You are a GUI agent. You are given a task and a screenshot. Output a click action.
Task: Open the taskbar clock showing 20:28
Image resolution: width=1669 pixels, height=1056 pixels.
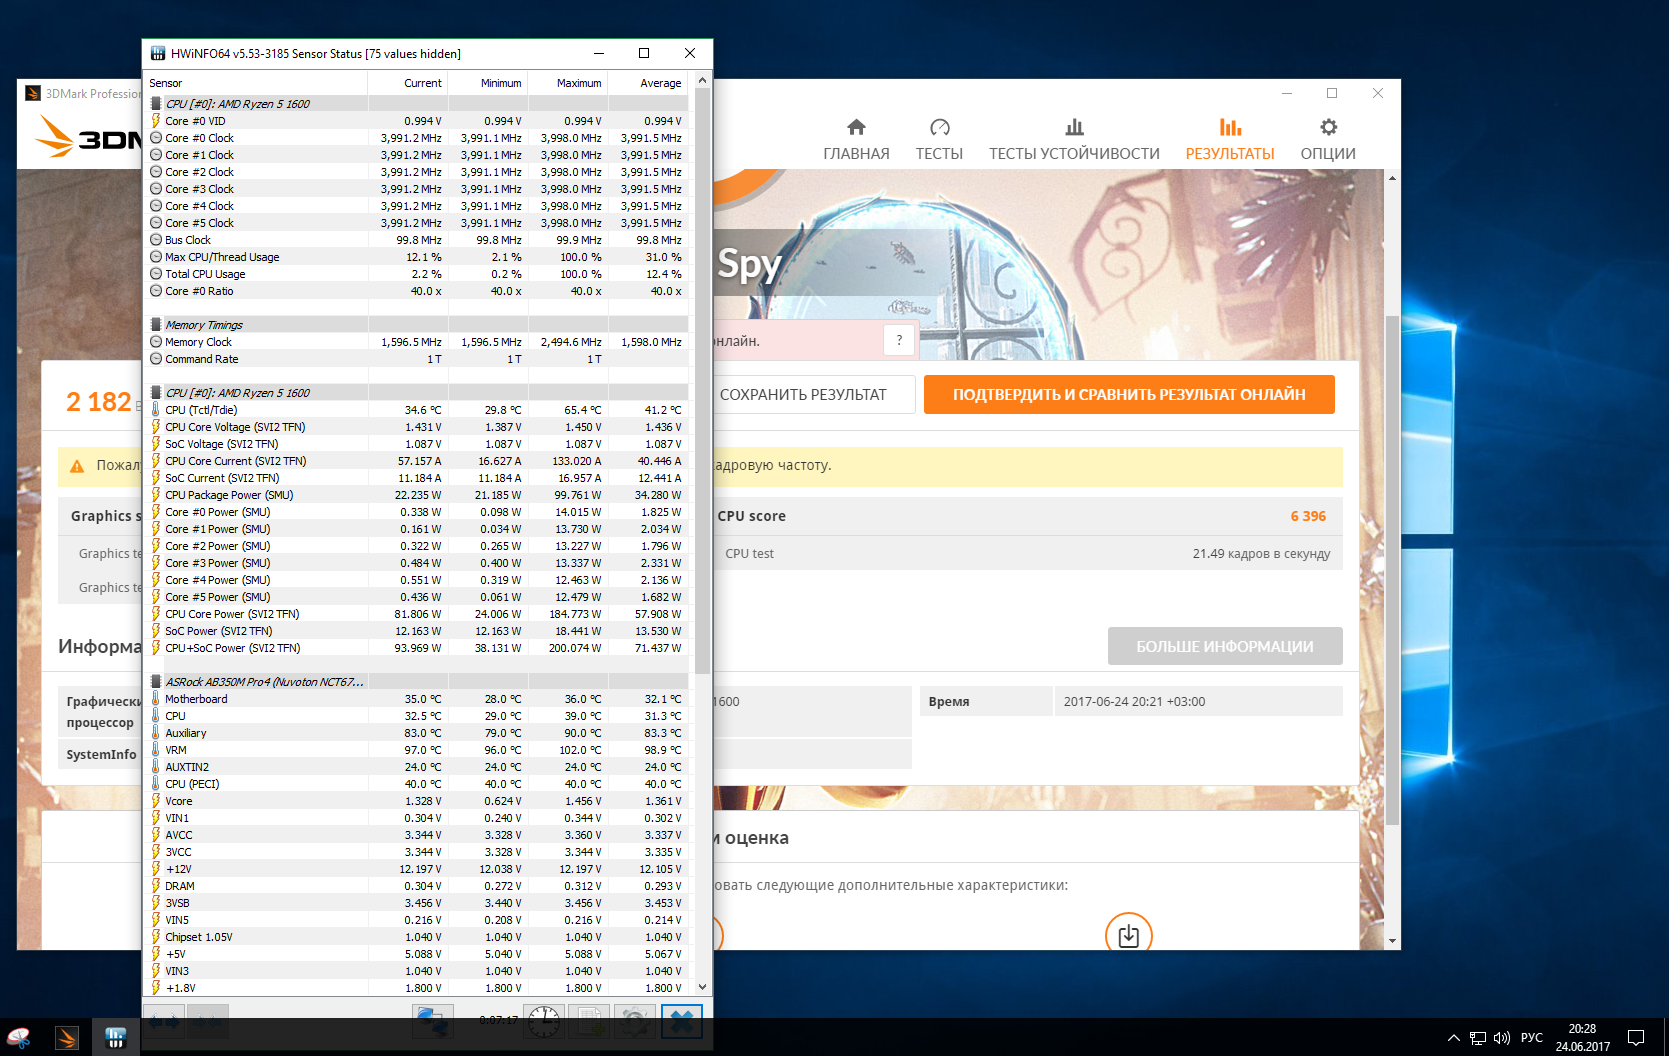click(1582, 1038)
